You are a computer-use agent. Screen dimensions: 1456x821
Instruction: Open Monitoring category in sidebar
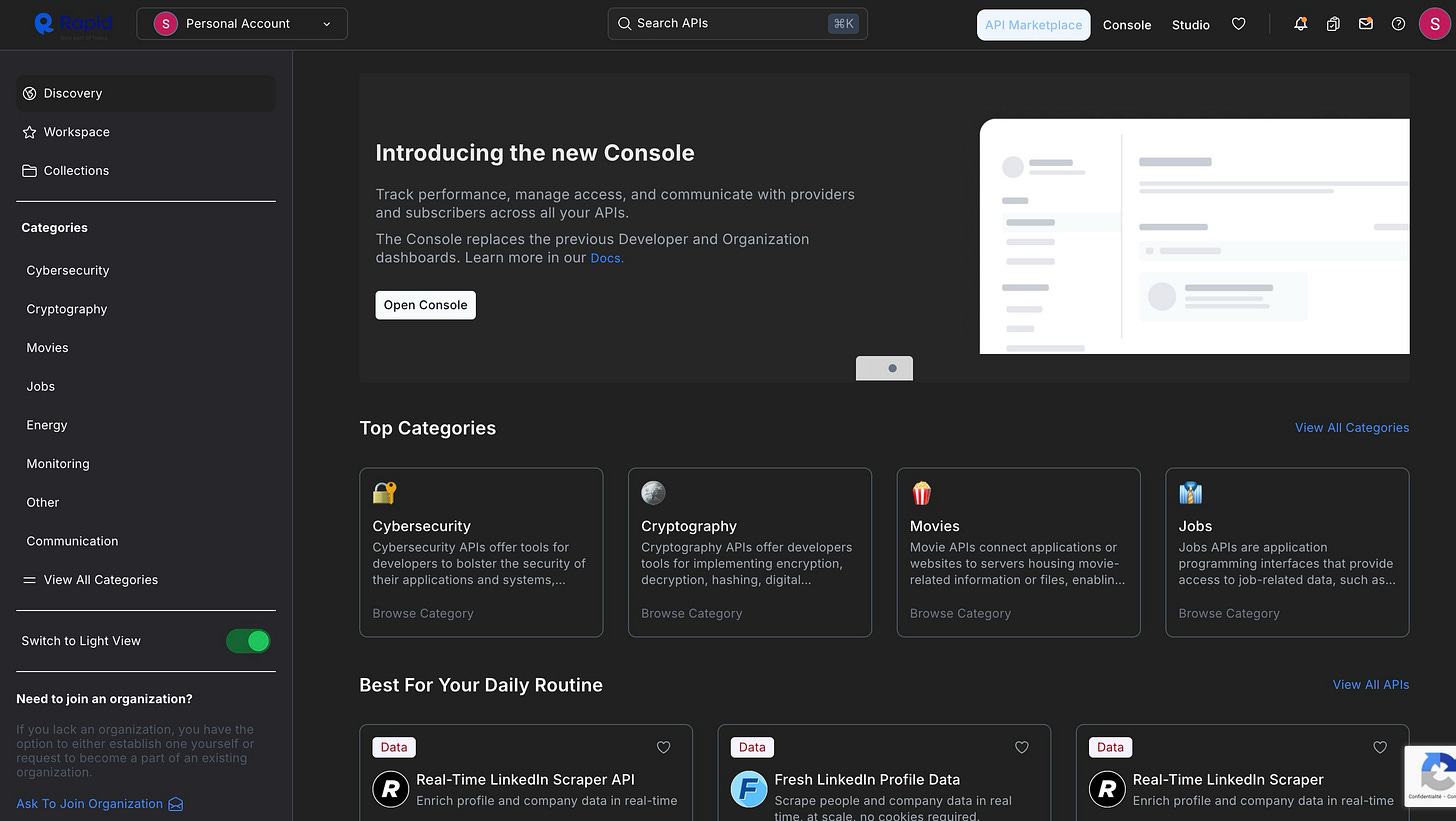coord(58,464)
